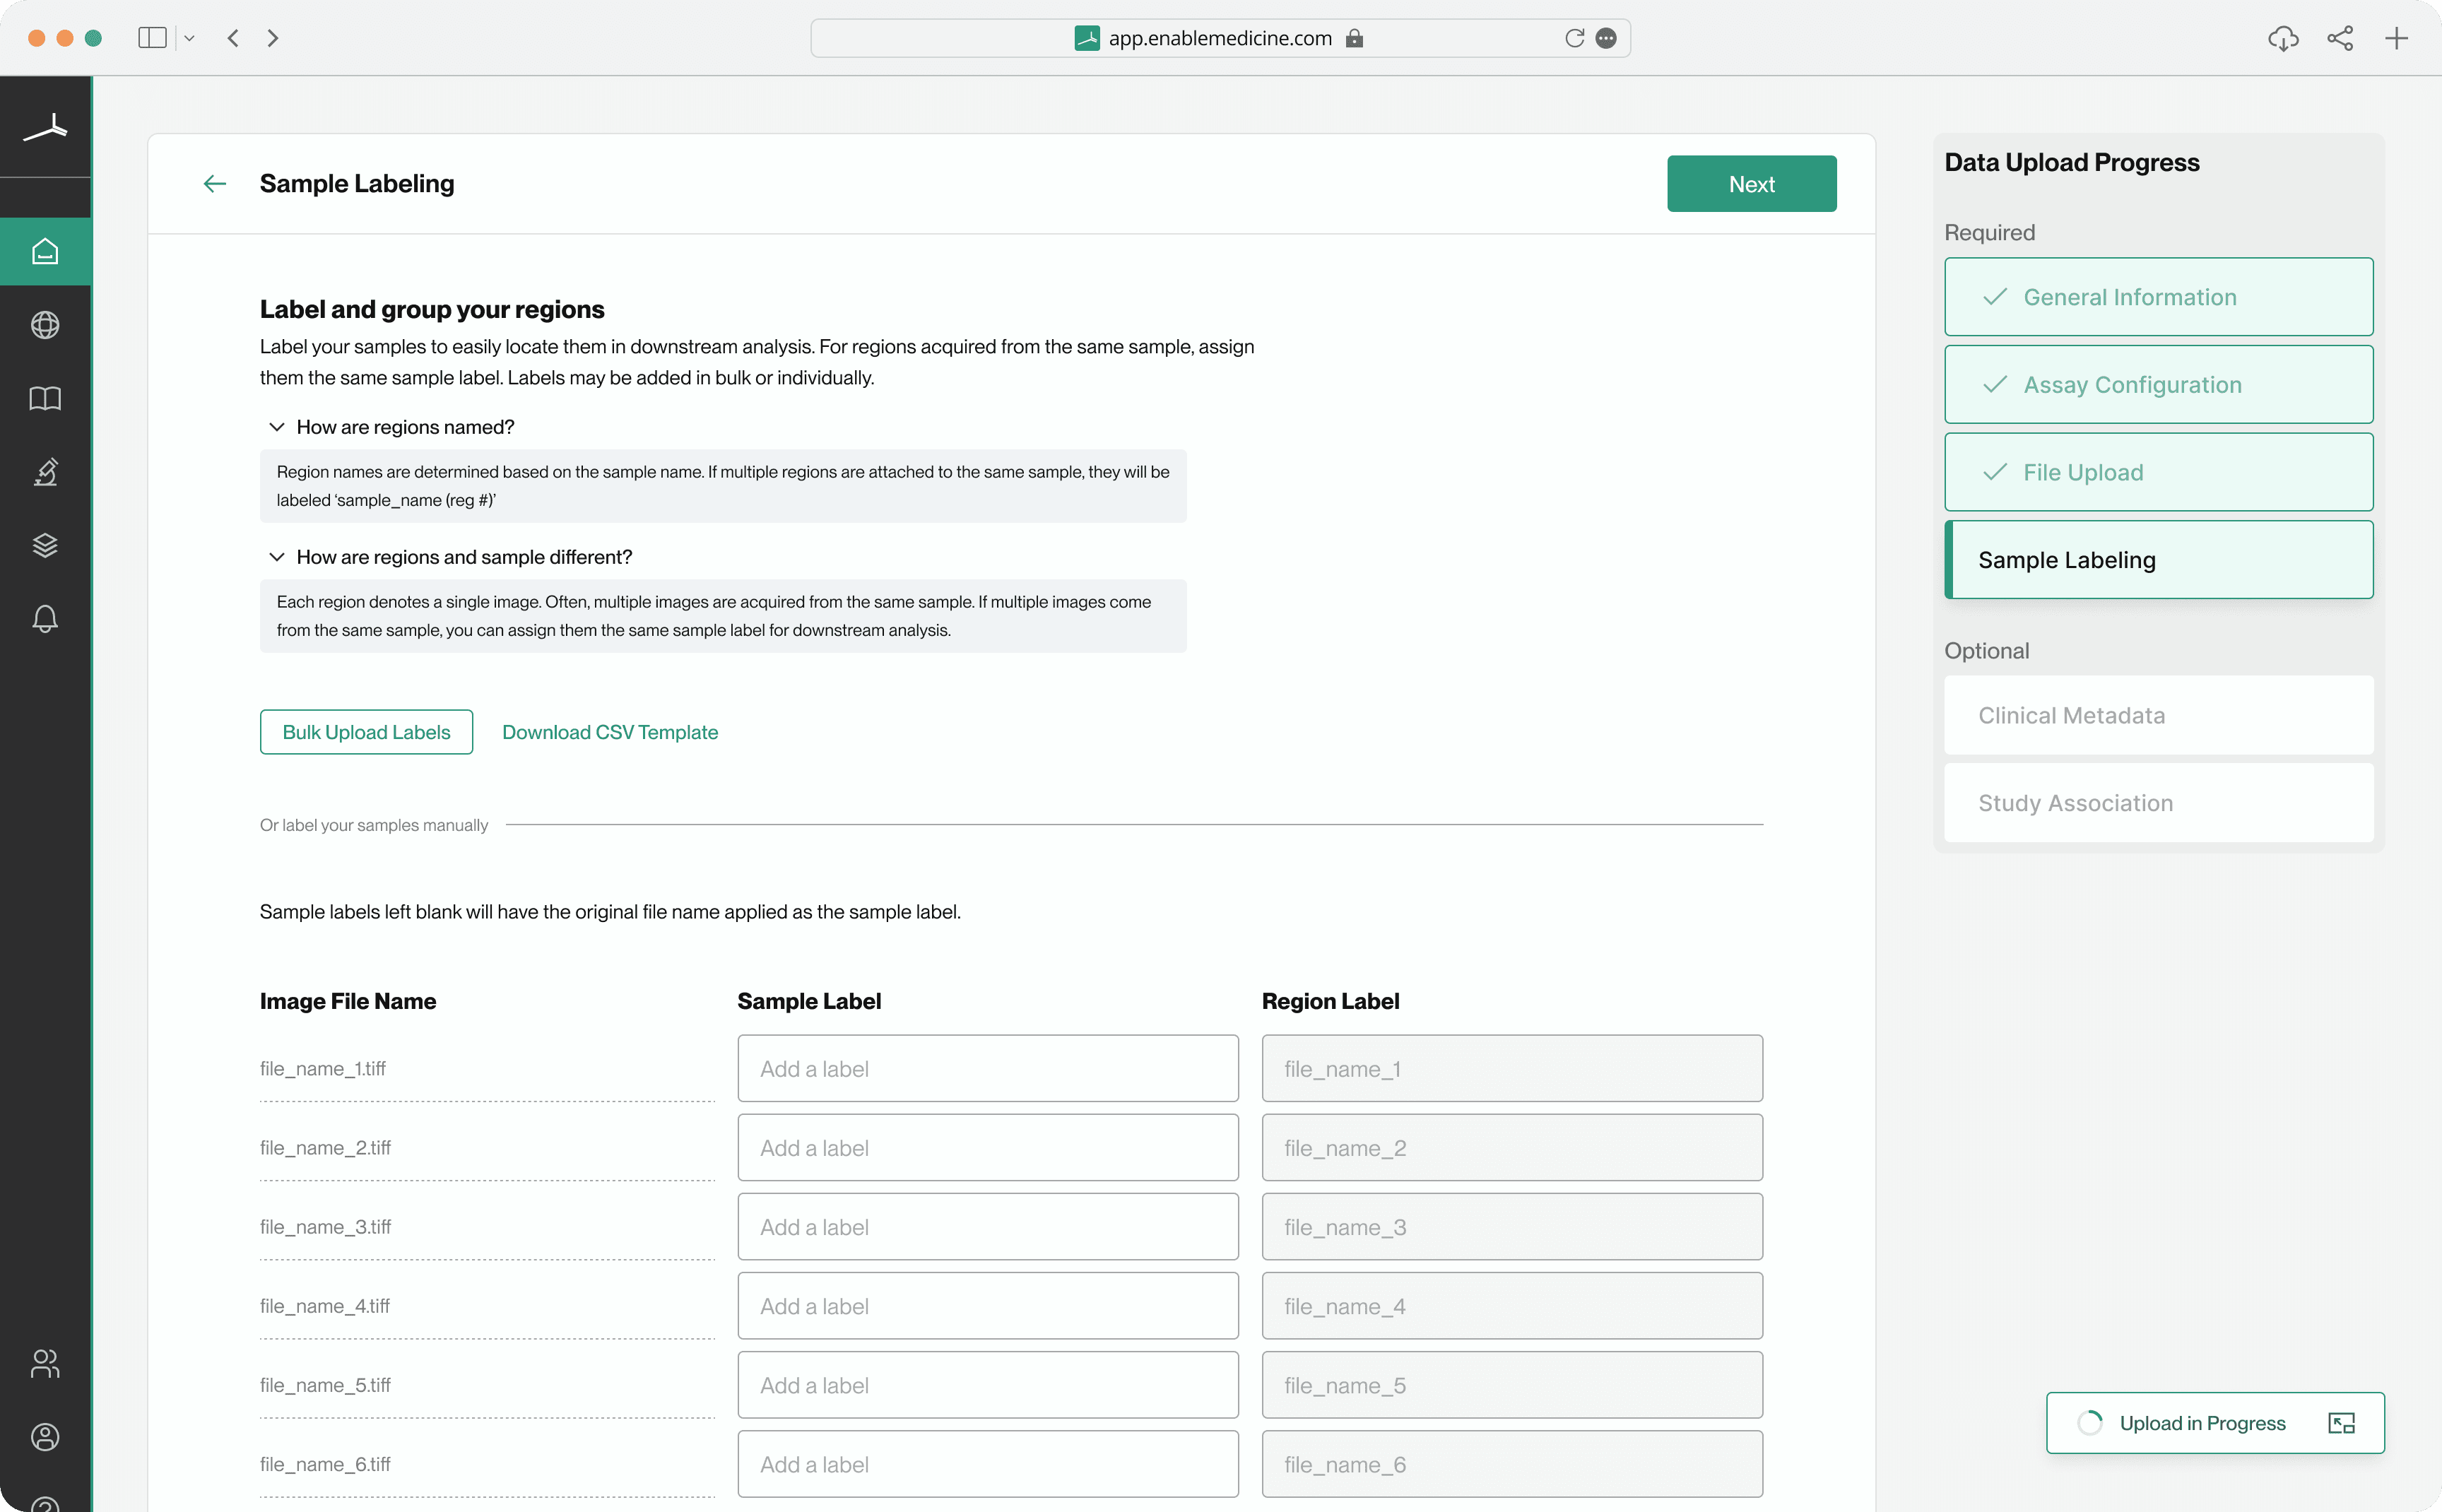Viewport: 2442px width, 1512px height.
Task: Open the globe icon in sidebar
Action: (45, 325)
